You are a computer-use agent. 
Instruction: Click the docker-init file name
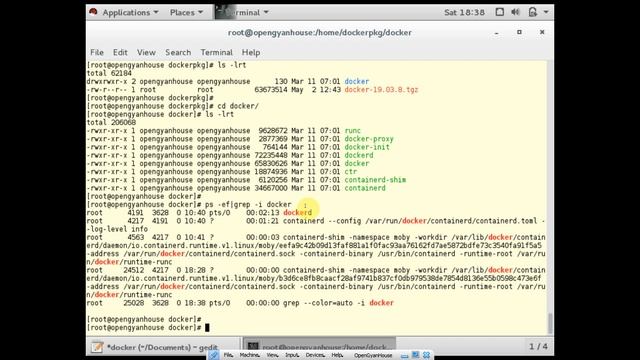pos(367,147)
